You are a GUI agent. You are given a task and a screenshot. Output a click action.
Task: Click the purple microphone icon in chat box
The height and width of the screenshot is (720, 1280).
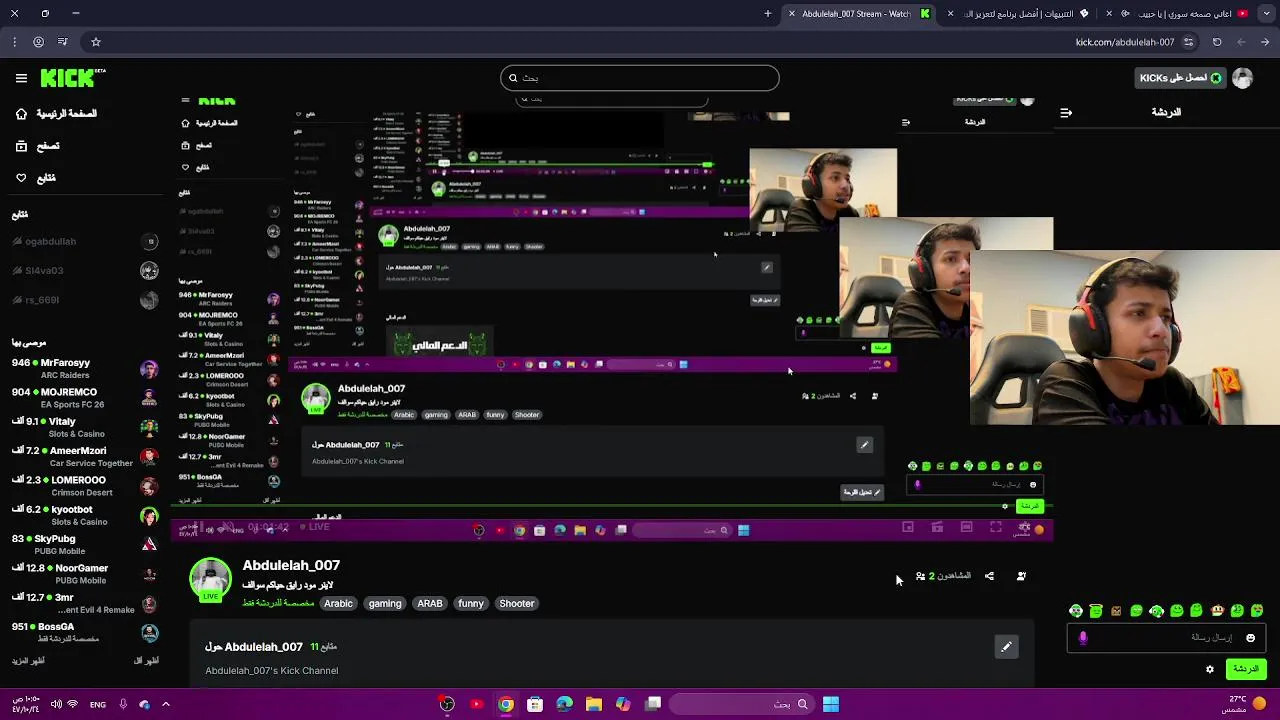pyautogui.click(x=1083, y=638)
